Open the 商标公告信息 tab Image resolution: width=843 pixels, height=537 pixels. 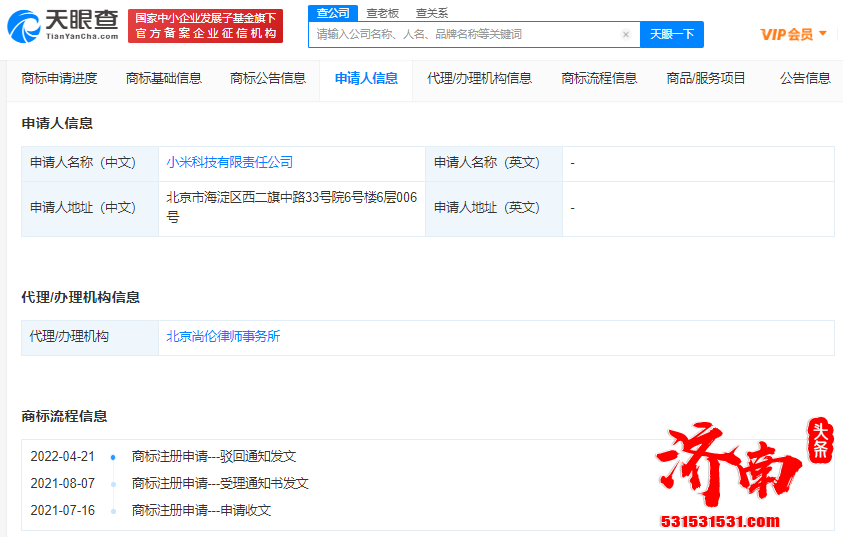[x=268, y=78]
